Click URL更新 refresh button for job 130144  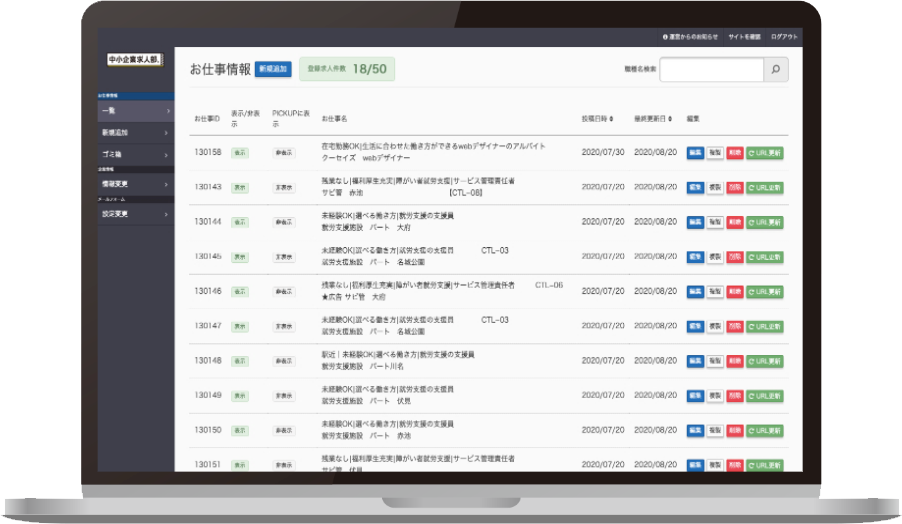(765, 222)
